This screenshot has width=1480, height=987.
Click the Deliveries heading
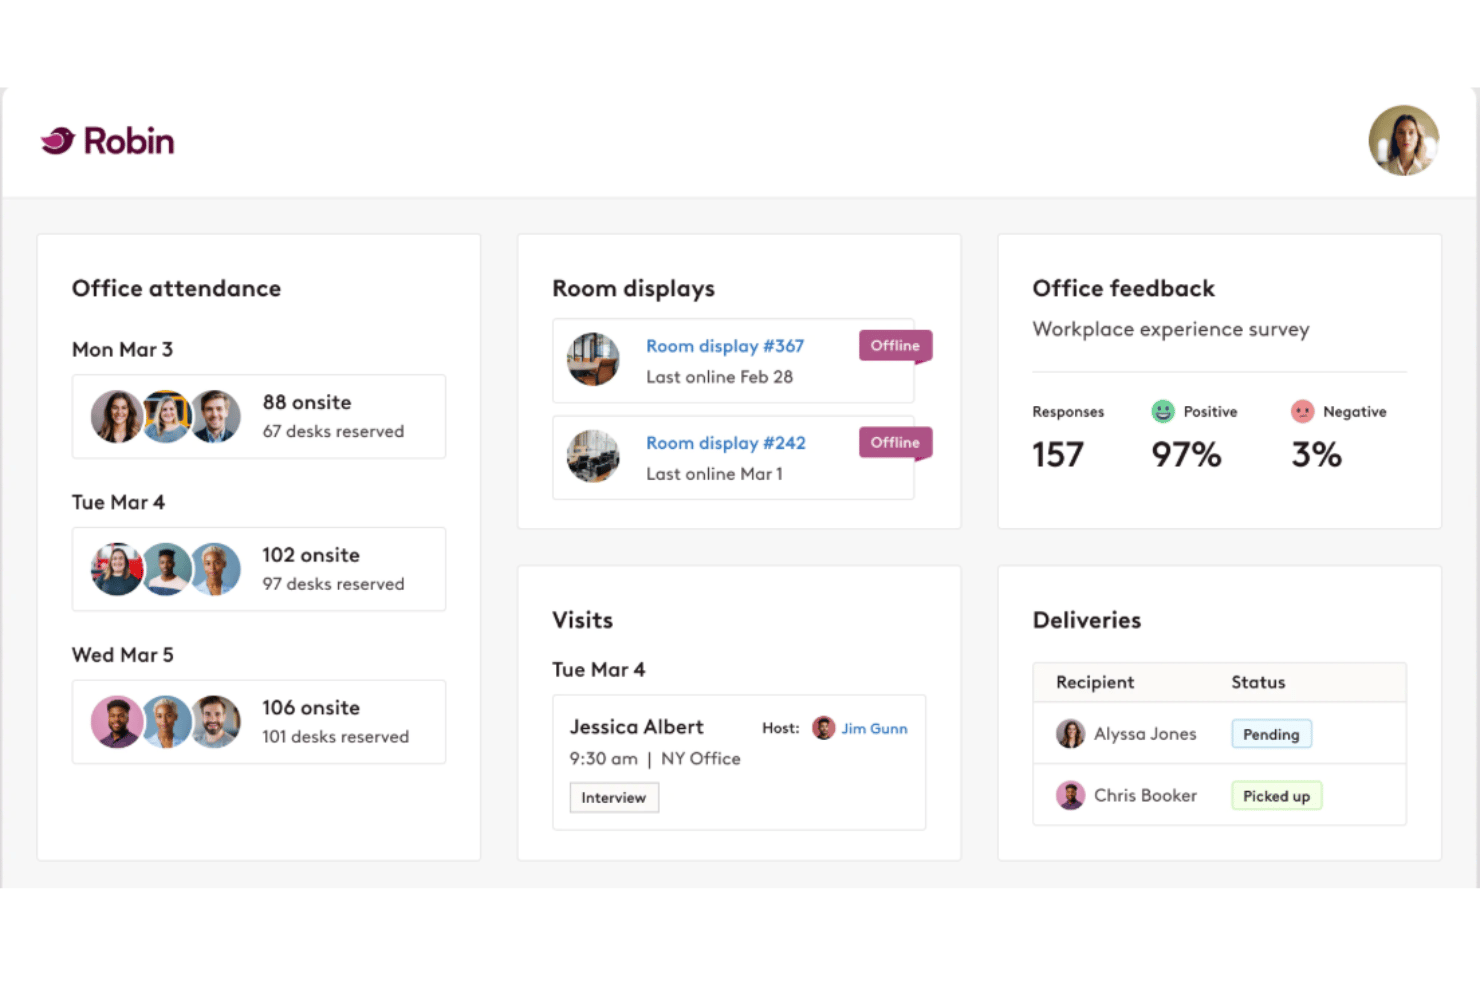click(1087, 620)
